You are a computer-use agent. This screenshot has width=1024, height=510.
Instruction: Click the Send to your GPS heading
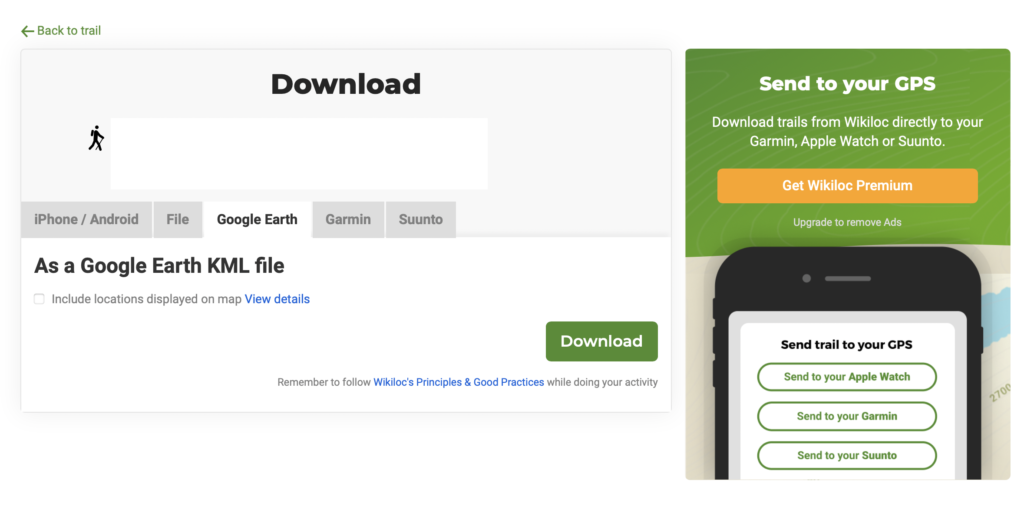[847, 84]
